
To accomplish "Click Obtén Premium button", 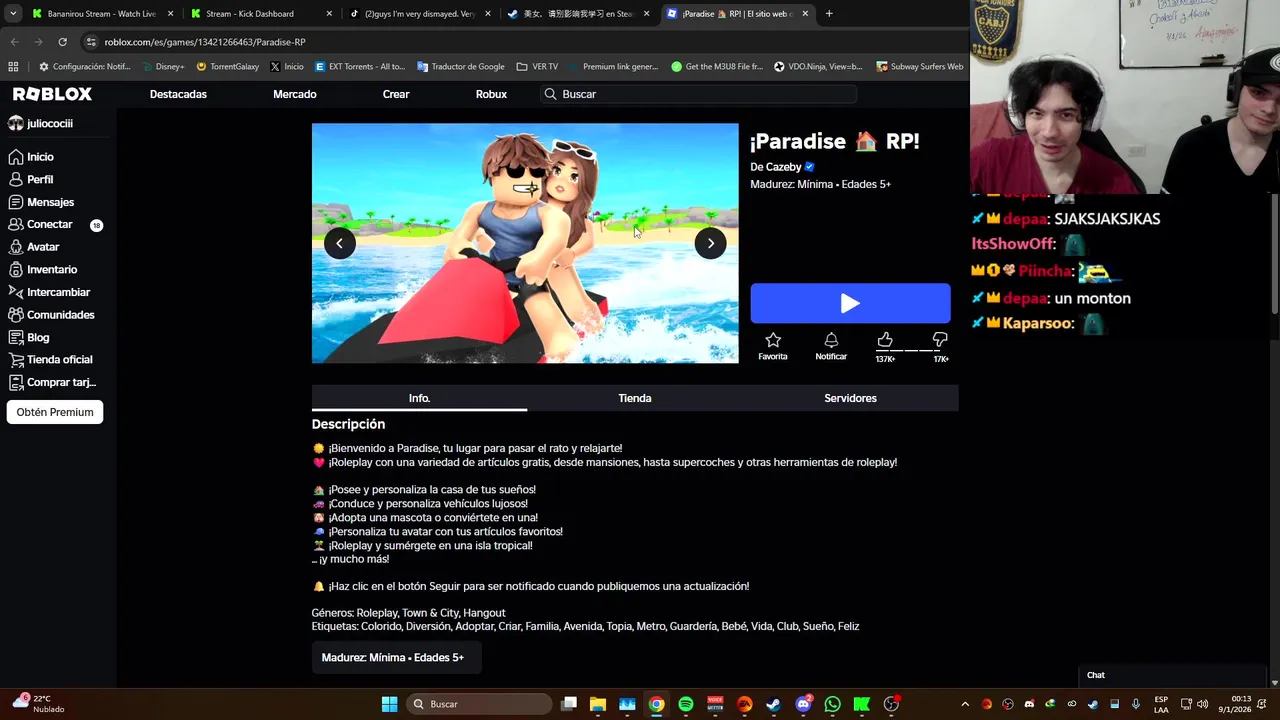I will pyautogui.click(x=55, y=412).
